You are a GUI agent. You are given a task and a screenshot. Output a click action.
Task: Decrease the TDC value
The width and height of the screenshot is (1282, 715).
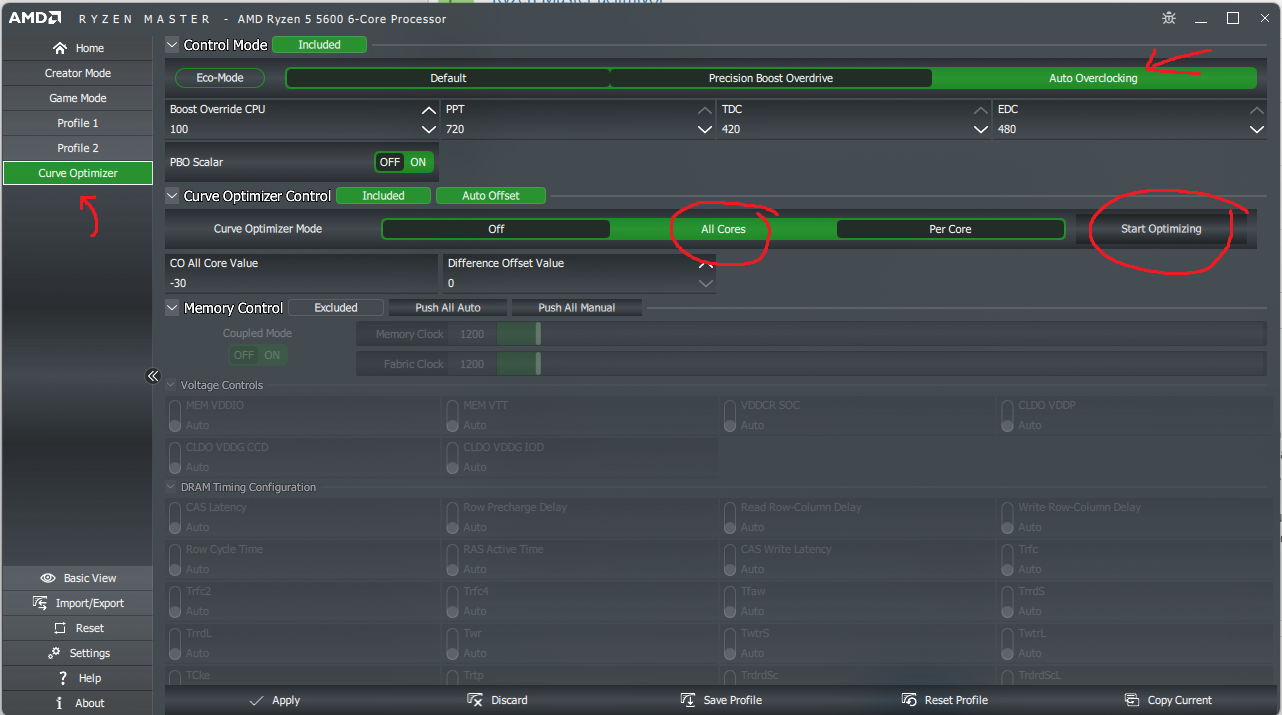980,129
